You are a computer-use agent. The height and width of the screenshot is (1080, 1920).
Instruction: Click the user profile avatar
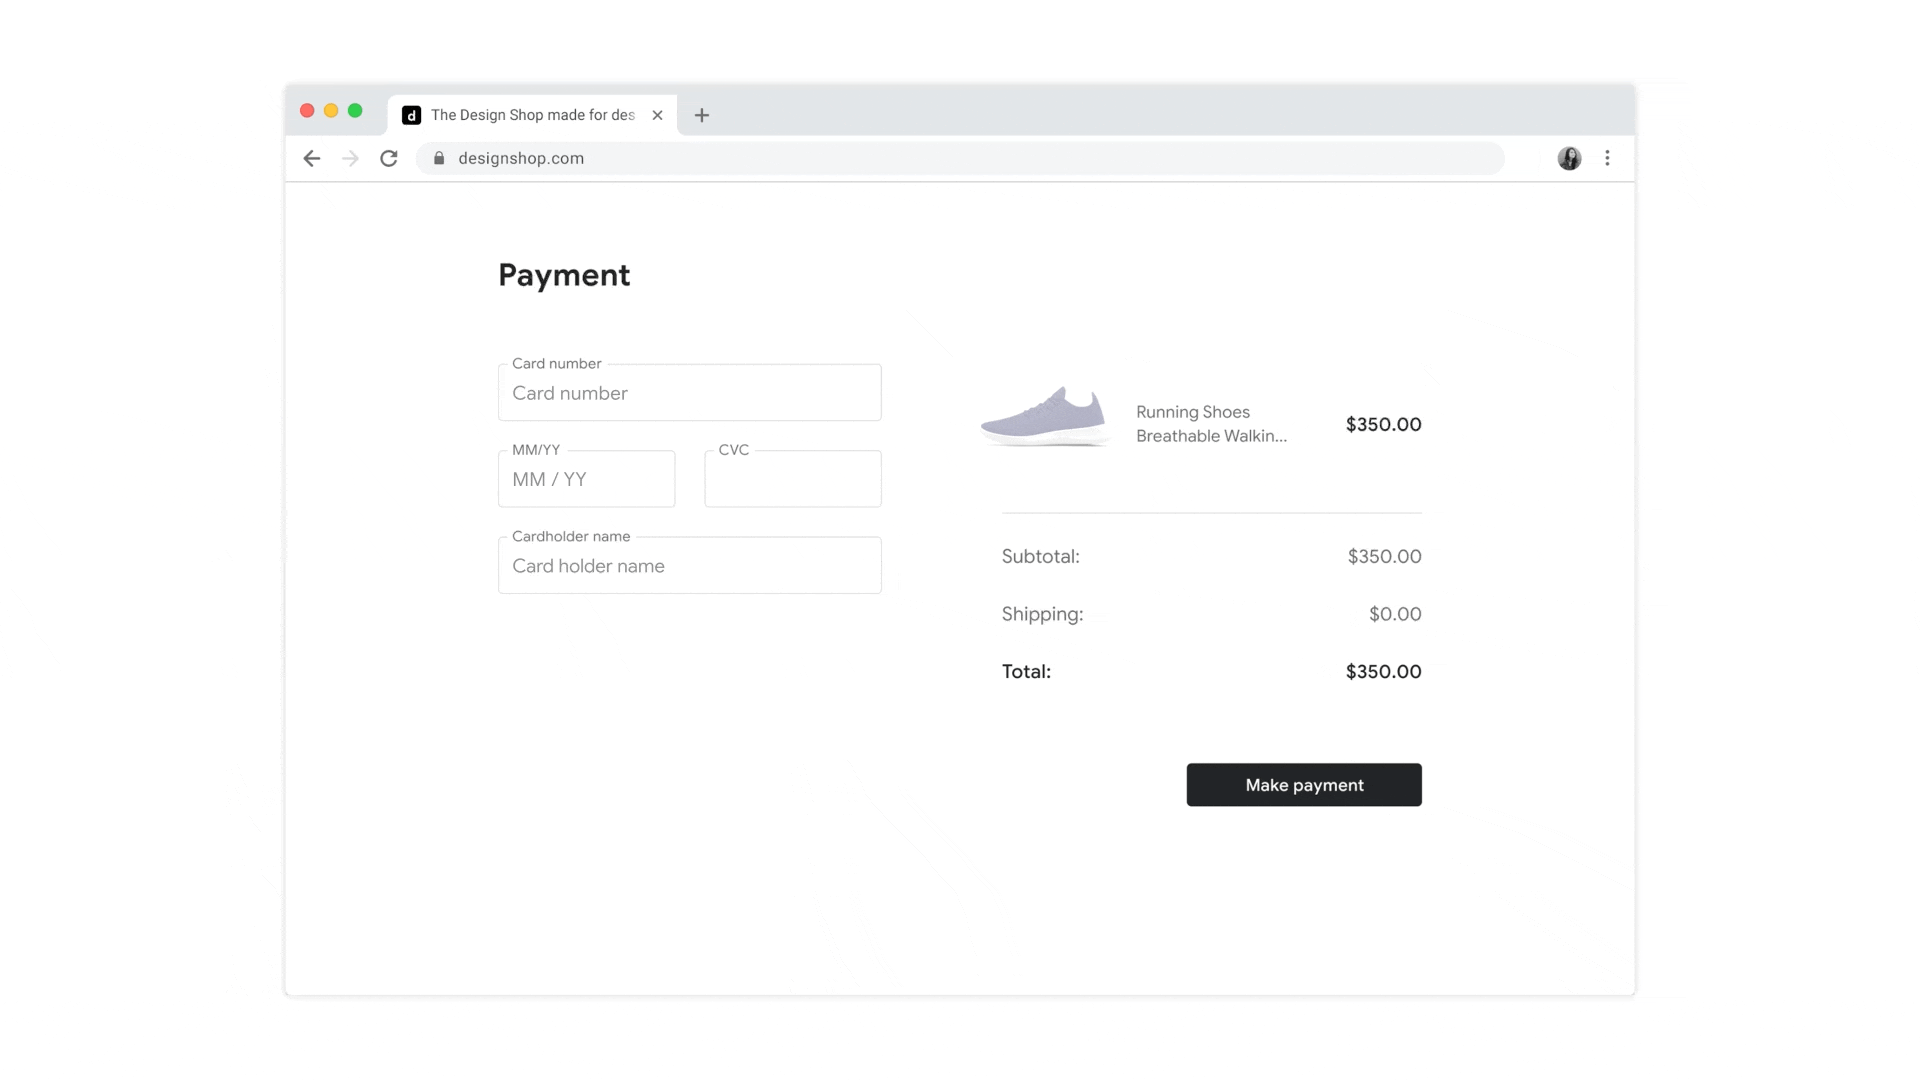coord(1569,158)
